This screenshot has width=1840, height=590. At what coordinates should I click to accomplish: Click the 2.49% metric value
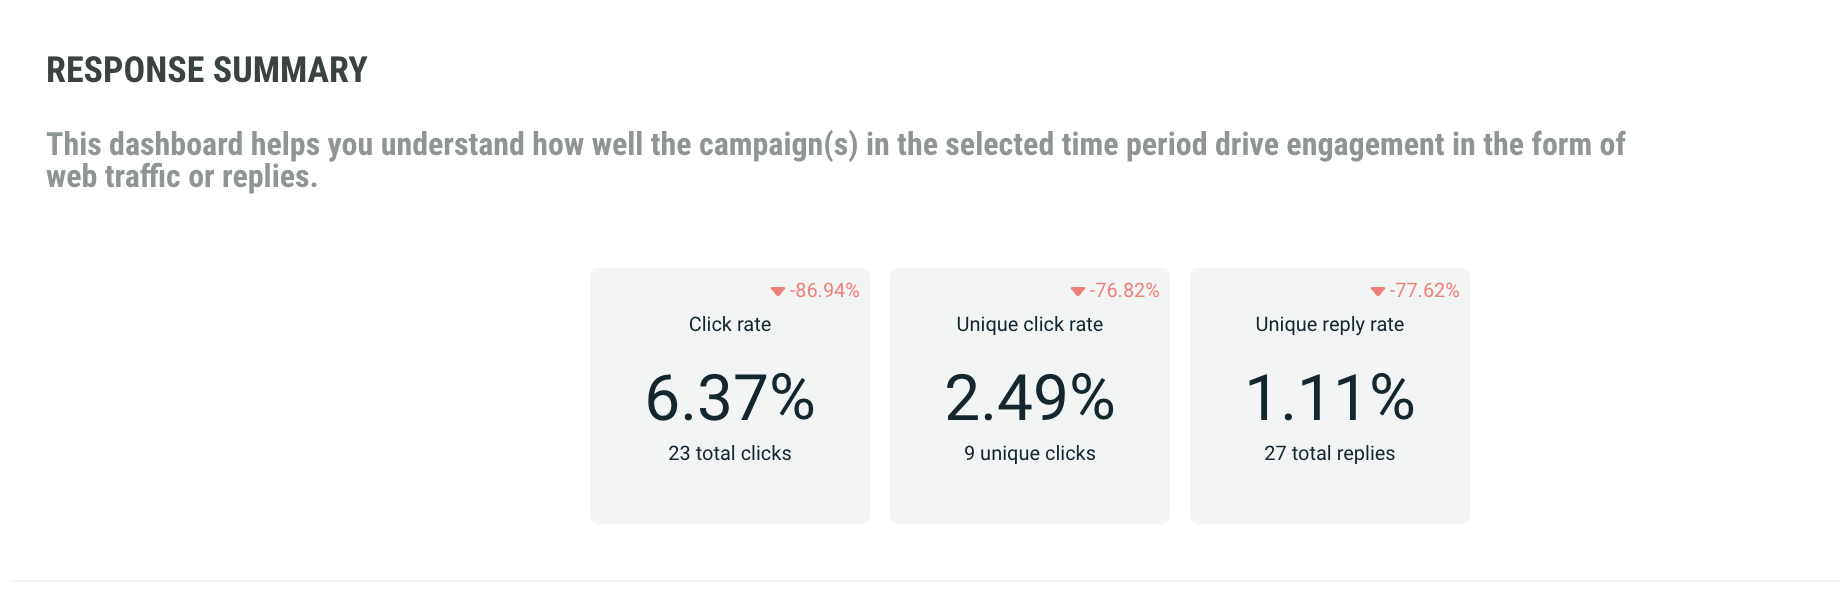pos(1029,397)
